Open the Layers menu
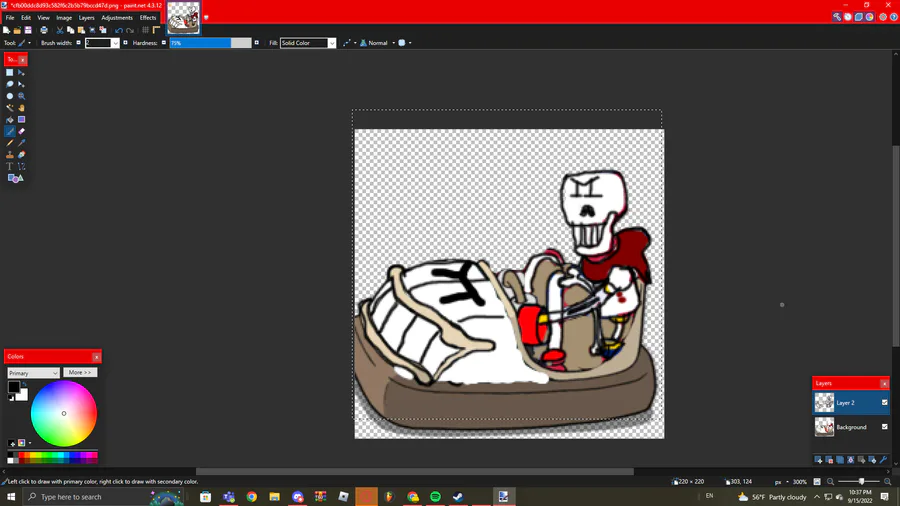Image resolution: width=900 pixels, height=506 pixels. 86,18
